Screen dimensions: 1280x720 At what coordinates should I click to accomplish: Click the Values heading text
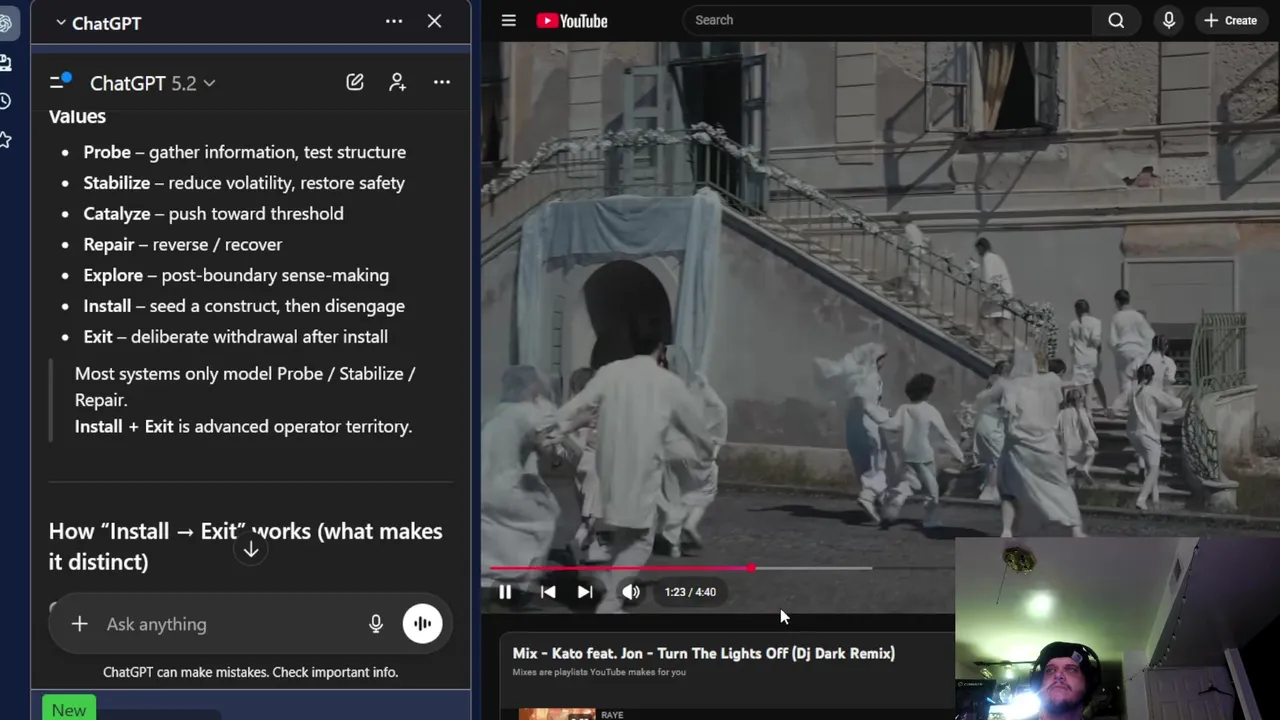[77, 116]
